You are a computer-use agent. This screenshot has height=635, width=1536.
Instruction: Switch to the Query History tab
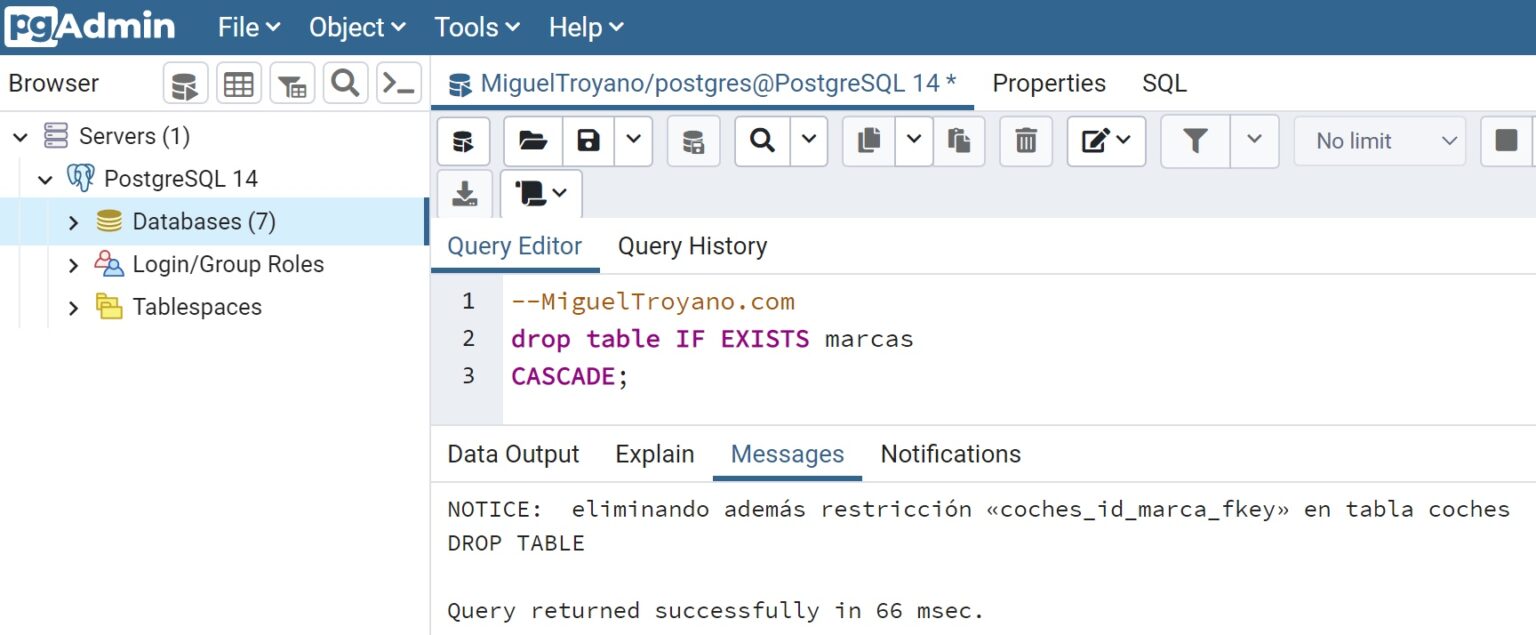tap(692, 246)
